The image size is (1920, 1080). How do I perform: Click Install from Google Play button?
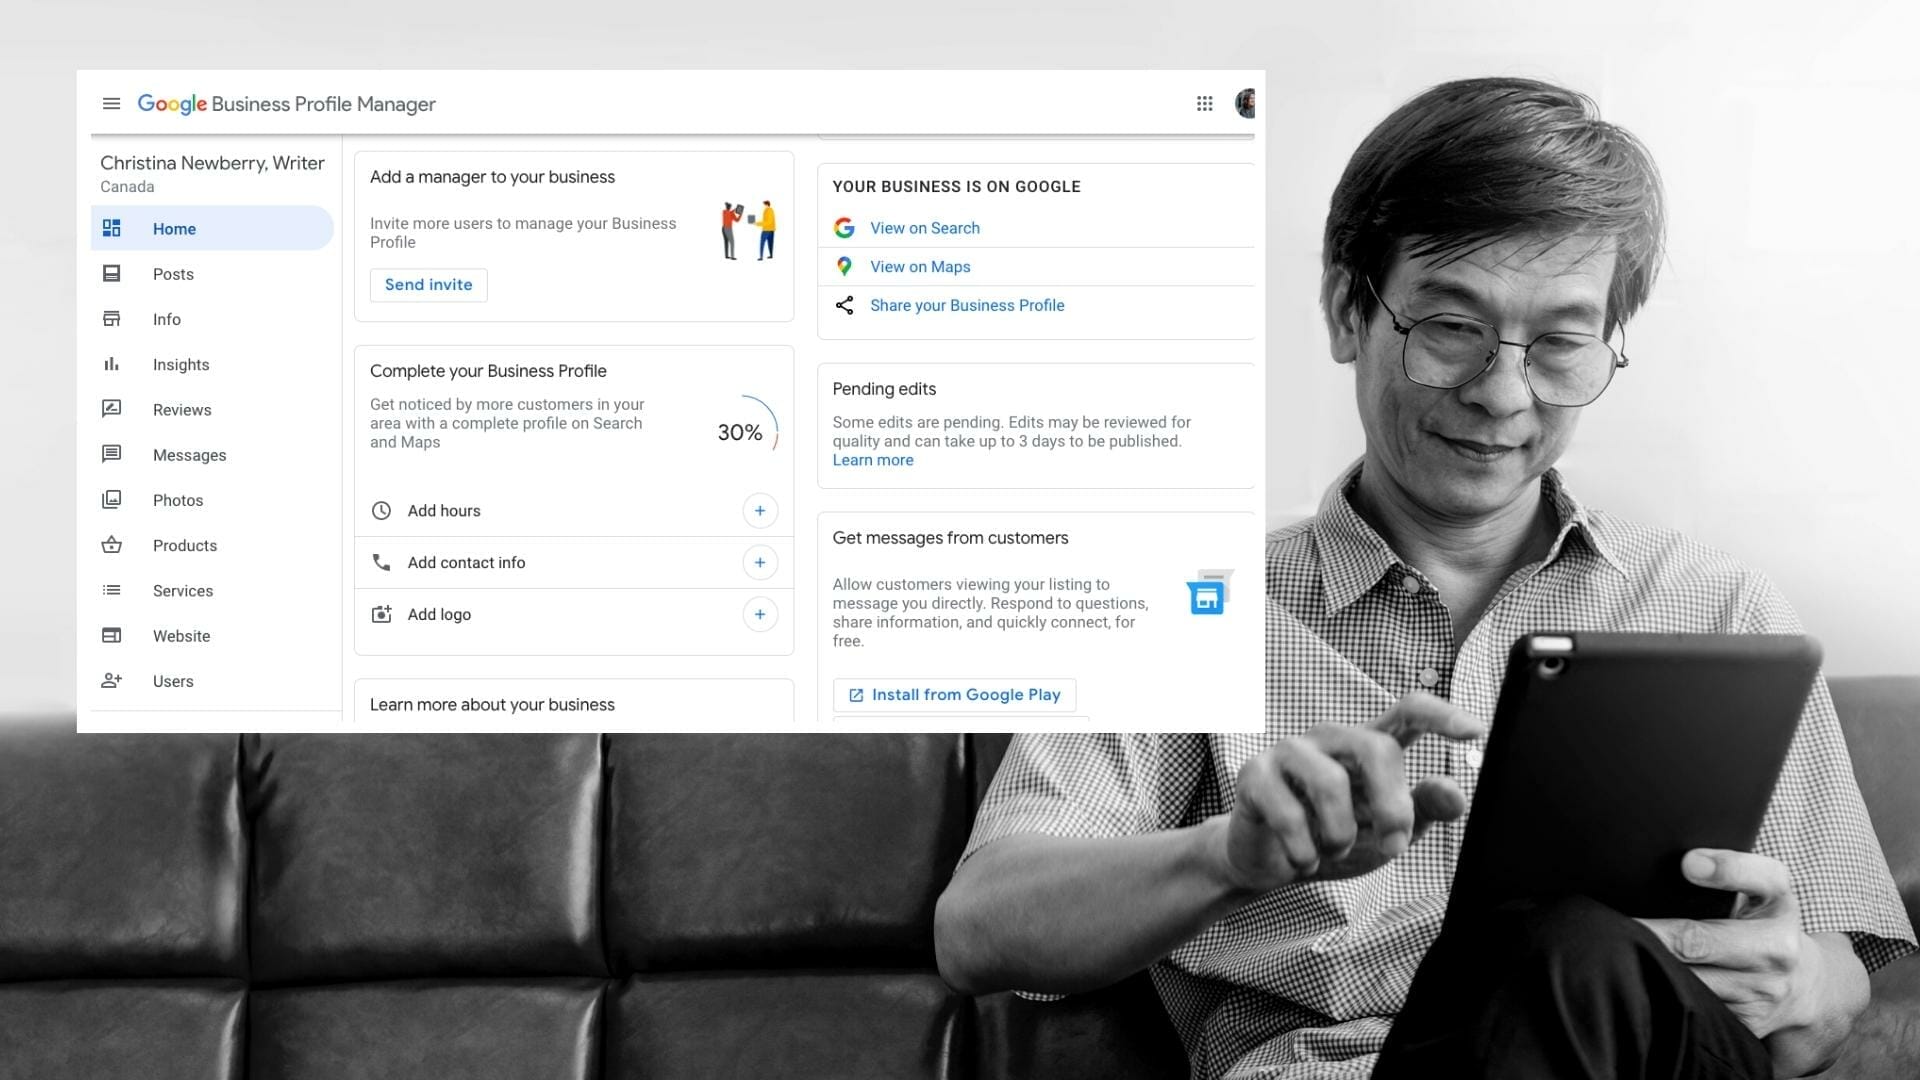(x=954, y=695)
